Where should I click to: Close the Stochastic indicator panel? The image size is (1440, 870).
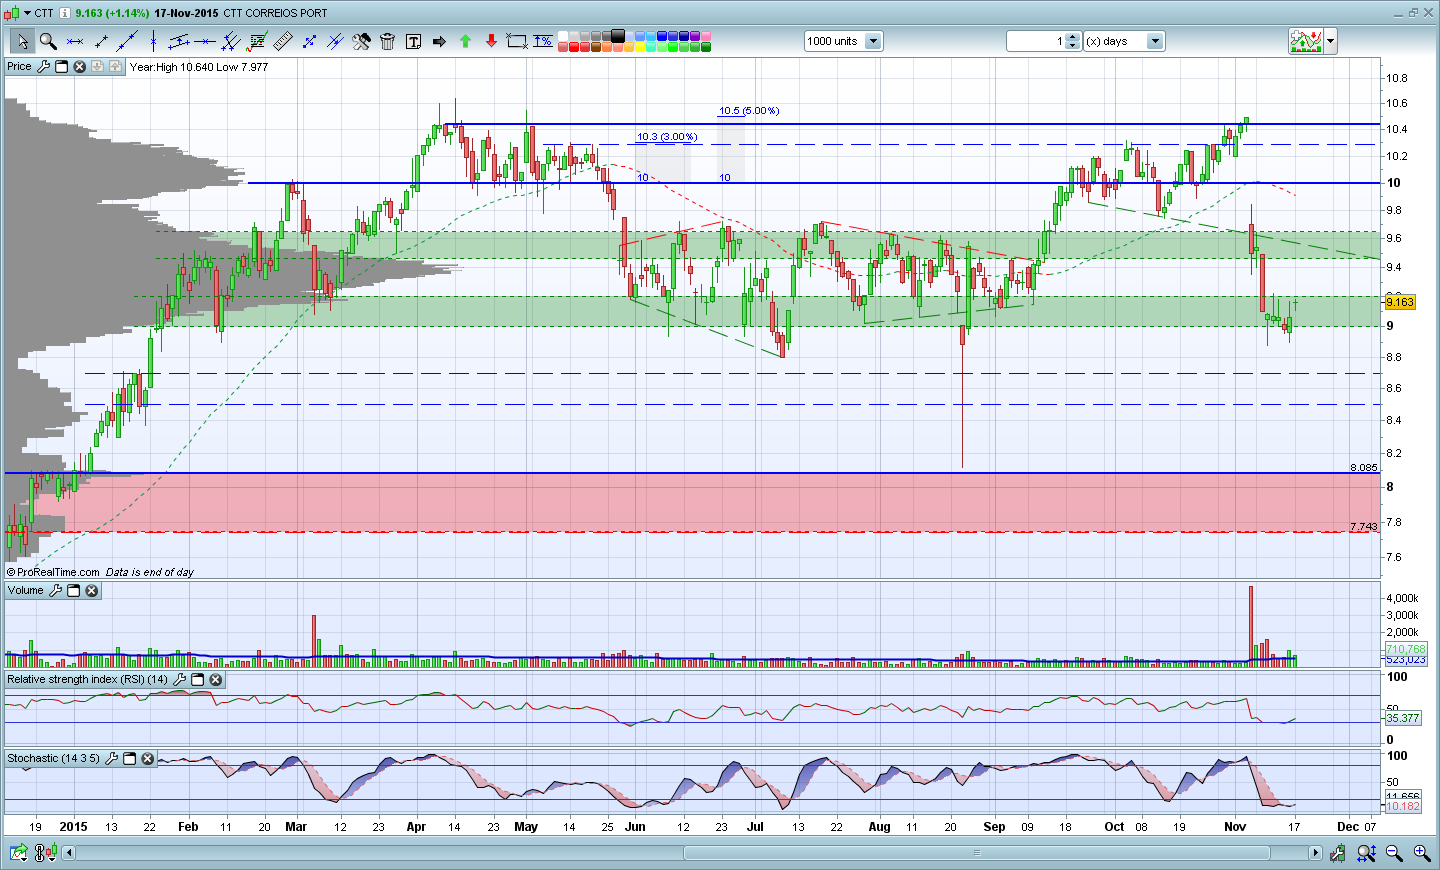pyautogui.click(x=148, y=759)
